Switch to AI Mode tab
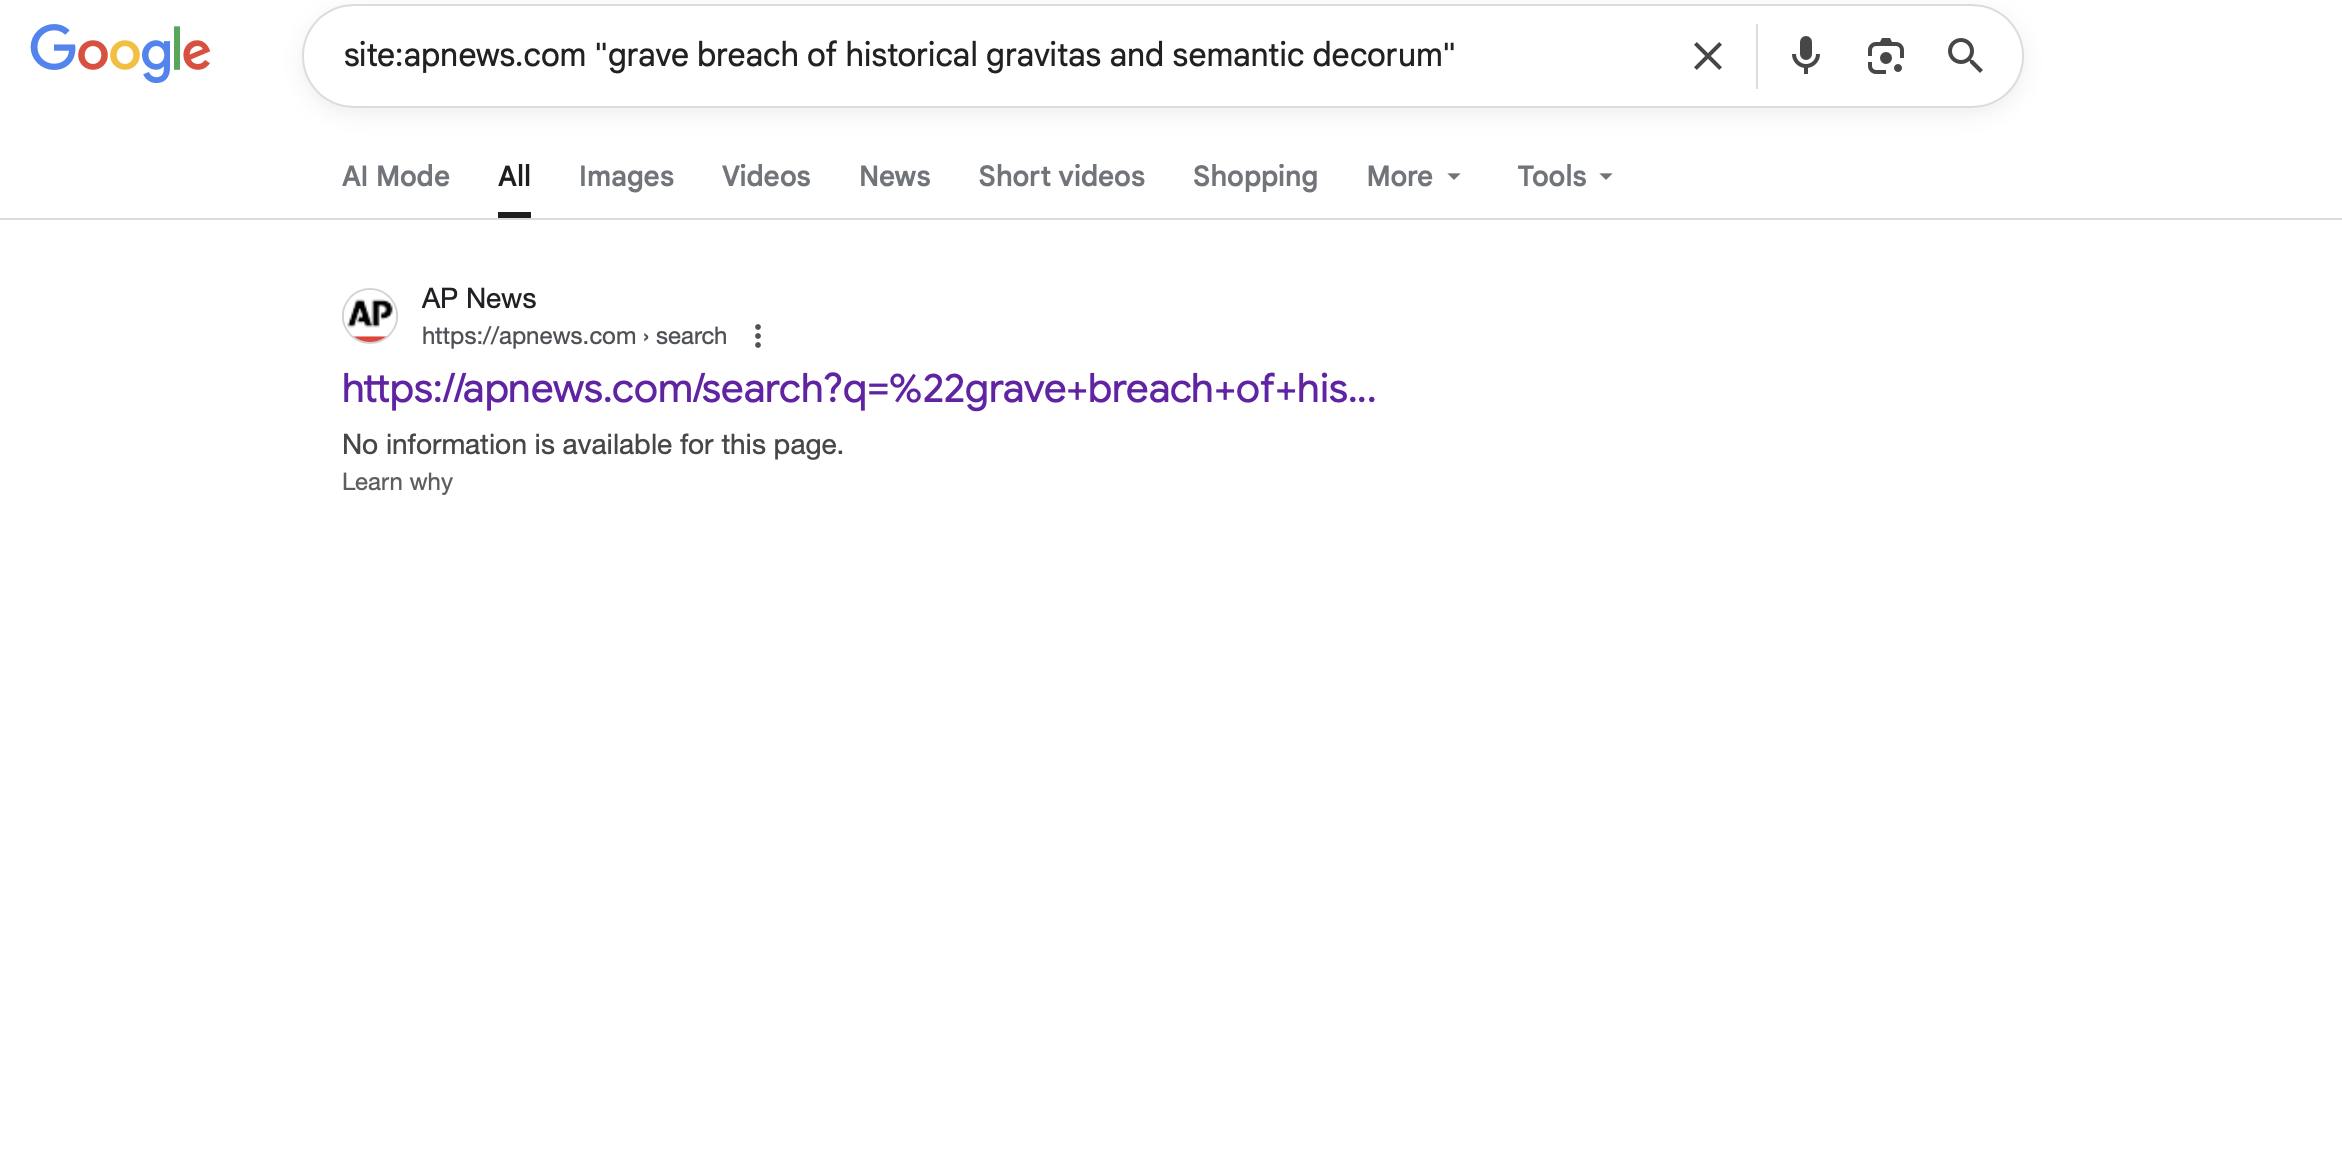2342x1166 pixels. 396,176
